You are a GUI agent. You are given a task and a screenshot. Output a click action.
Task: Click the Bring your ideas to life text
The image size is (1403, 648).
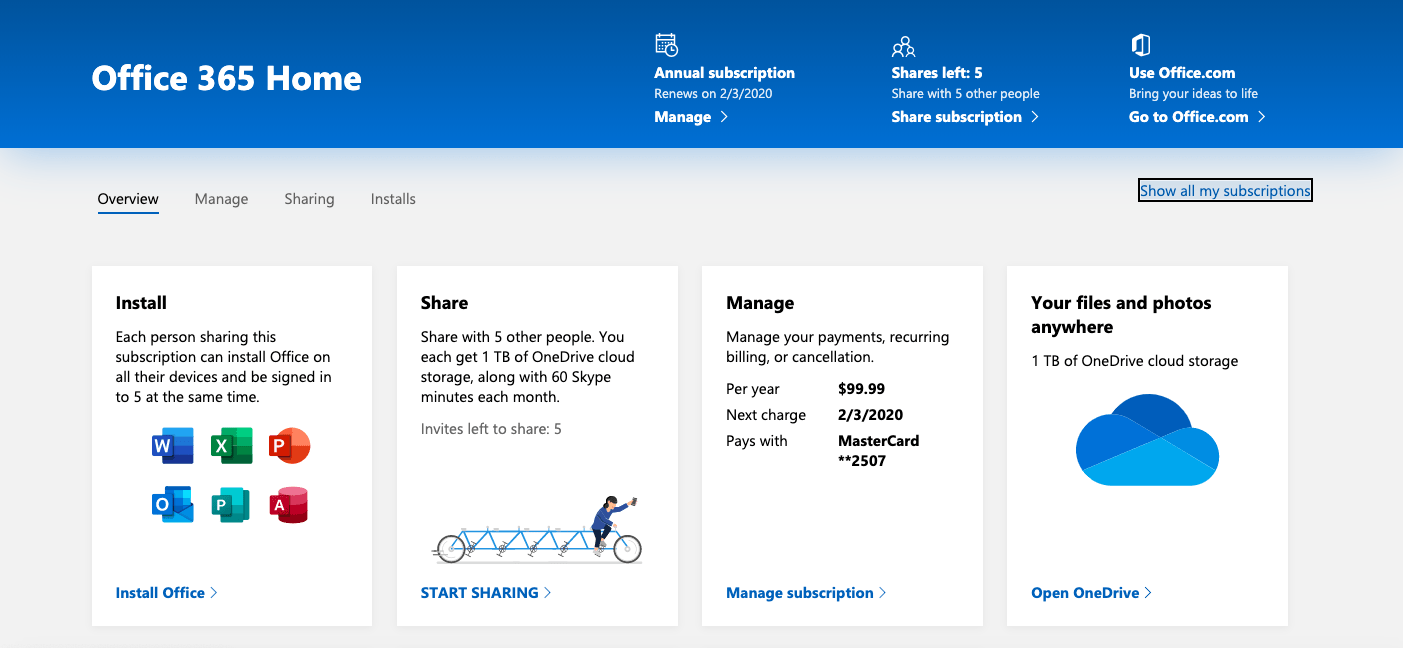tap(1193, 94)
